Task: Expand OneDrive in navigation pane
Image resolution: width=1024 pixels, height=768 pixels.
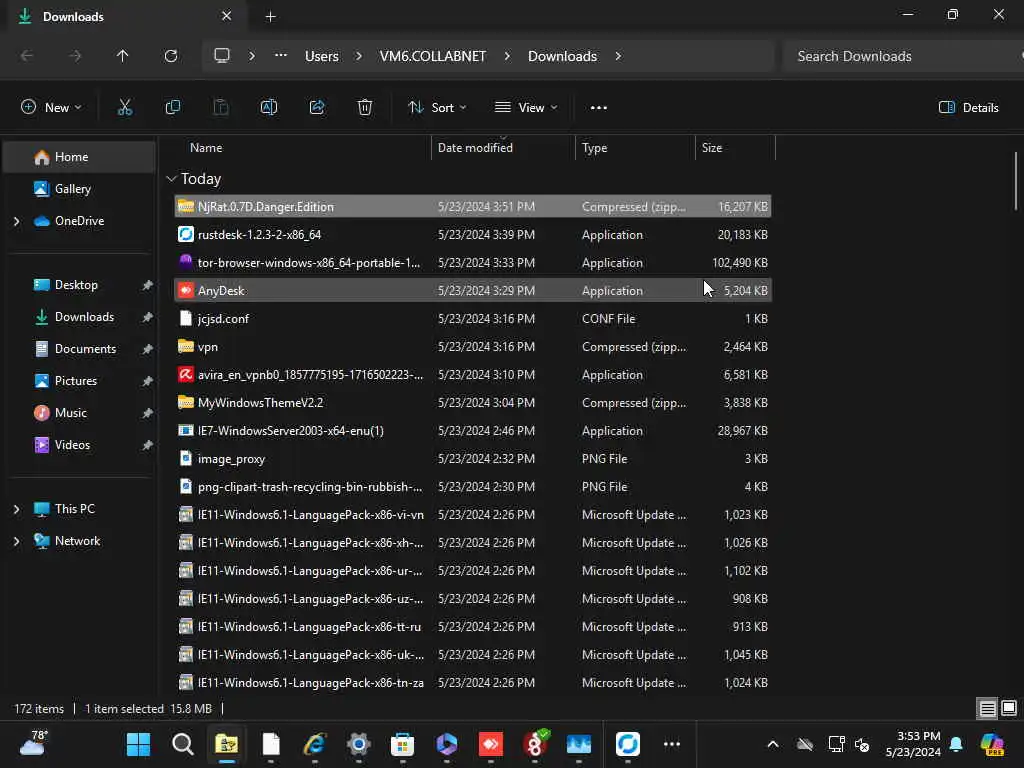Action: (16, 221)
